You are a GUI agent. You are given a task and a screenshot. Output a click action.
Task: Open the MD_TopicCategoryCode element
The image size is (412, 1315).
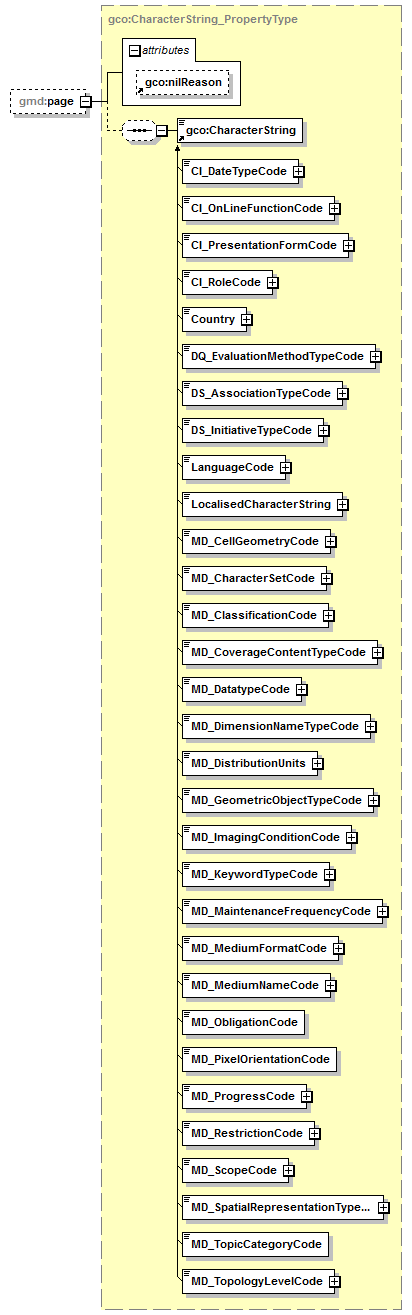coord(255,1244)
